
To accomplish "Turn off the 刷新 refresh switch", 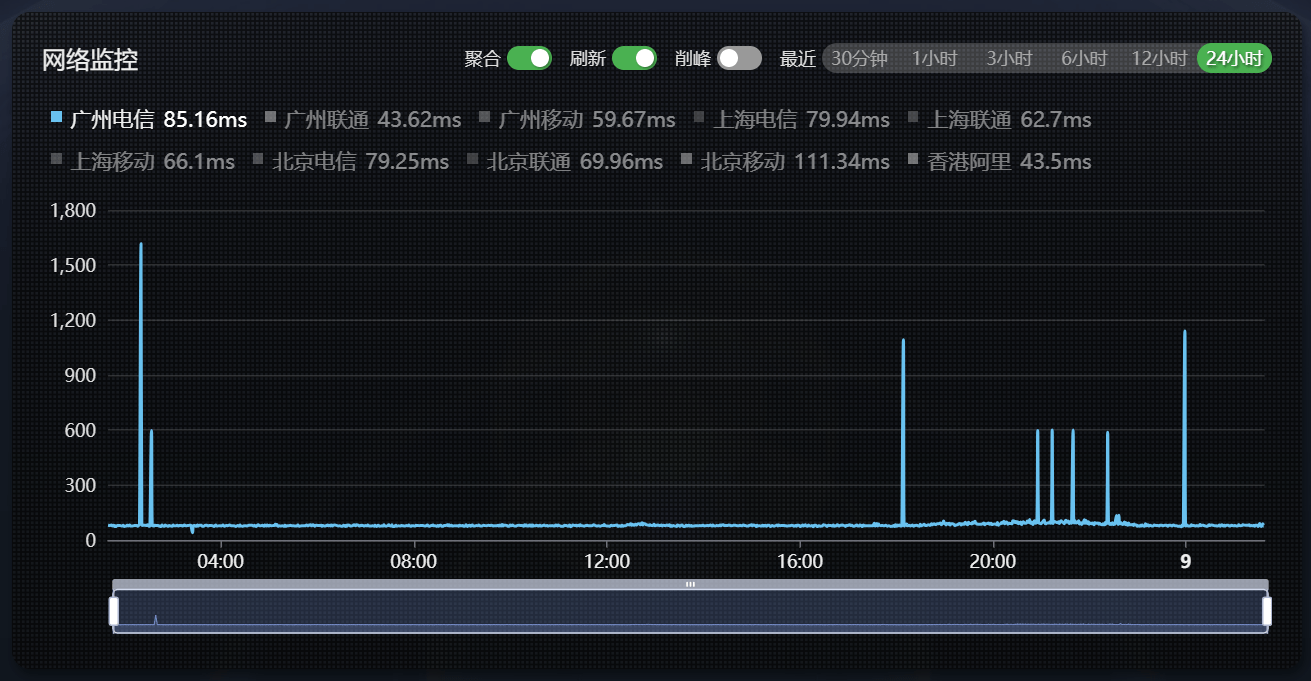I will click(x=634, y=58).
